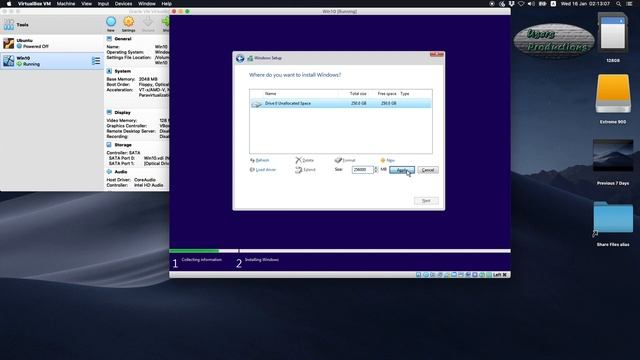Click the Audio section header in the details
The width and height of the screenshot is (640, 360).
tap(120, 172)
